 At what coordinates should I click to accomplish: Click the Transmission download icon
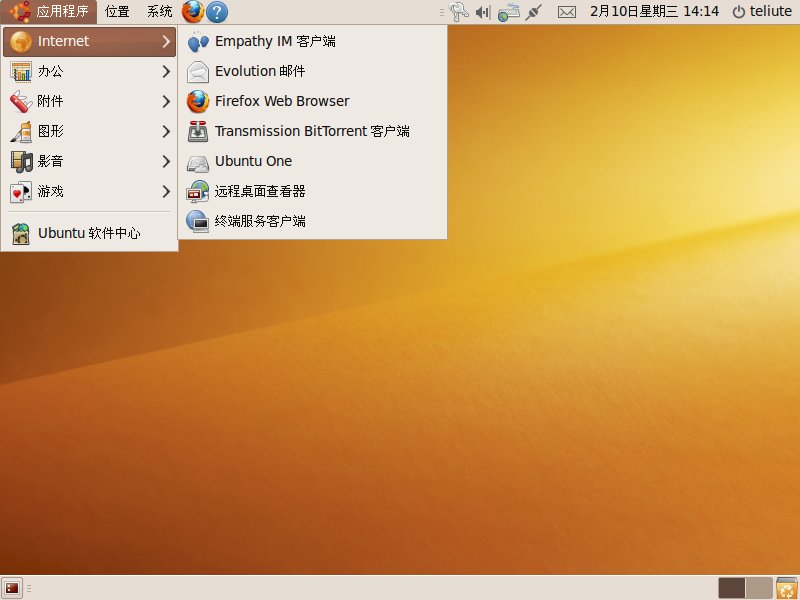(x=197, y=132)
